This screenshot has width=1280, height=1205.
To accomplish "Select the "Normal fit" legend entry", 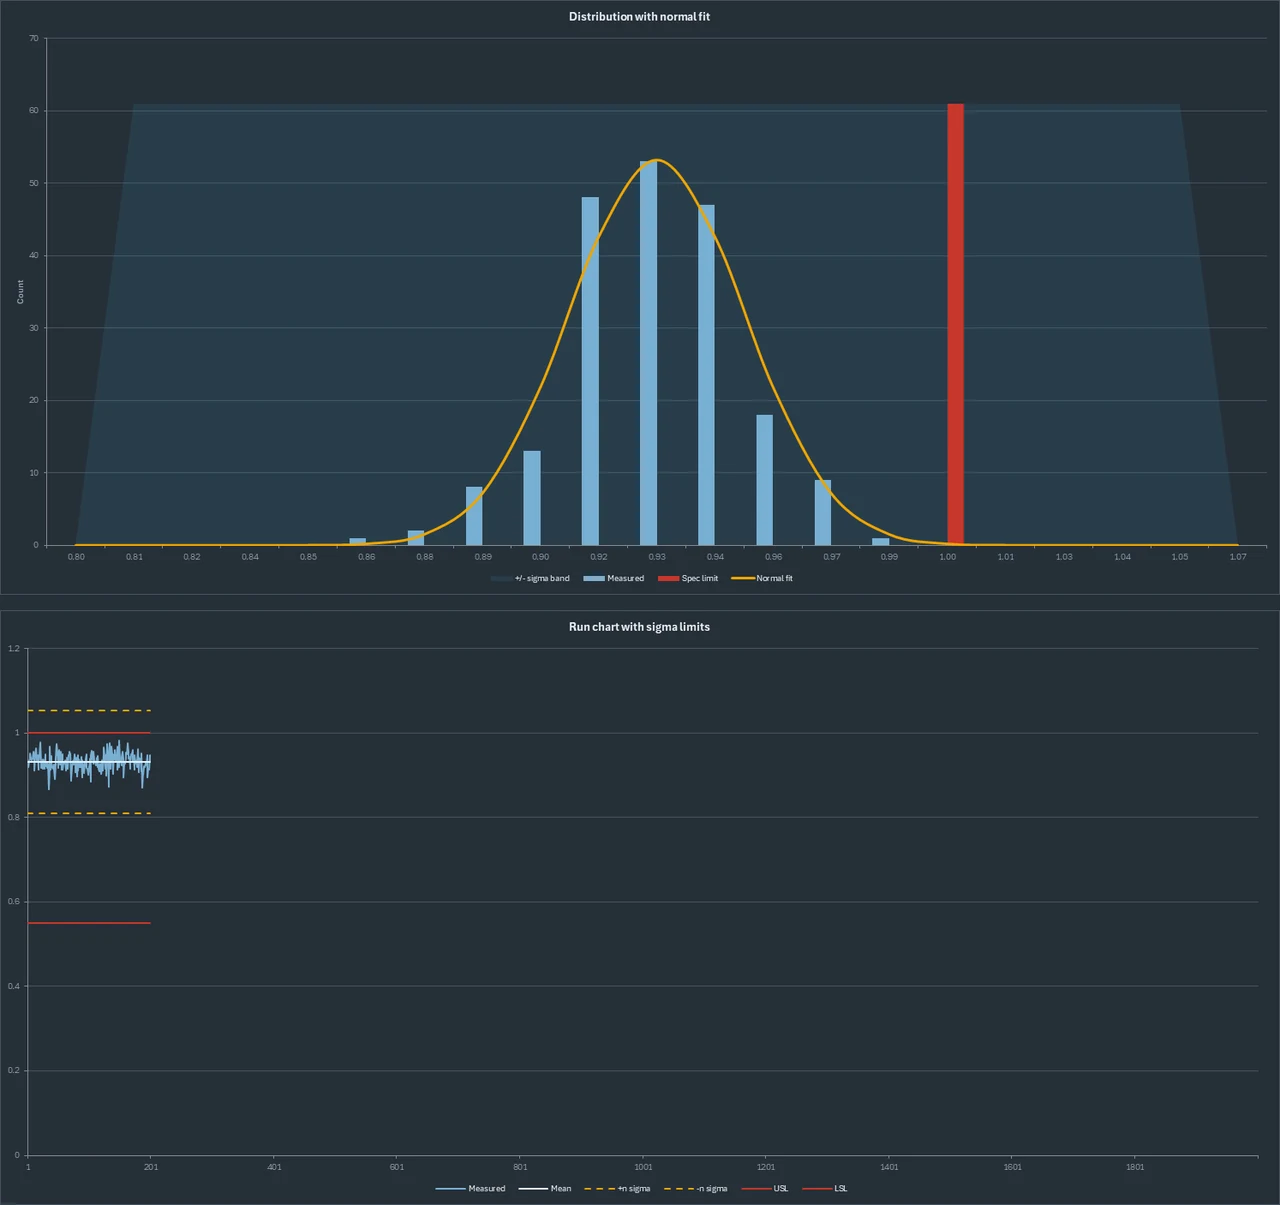I will [763, 579].
